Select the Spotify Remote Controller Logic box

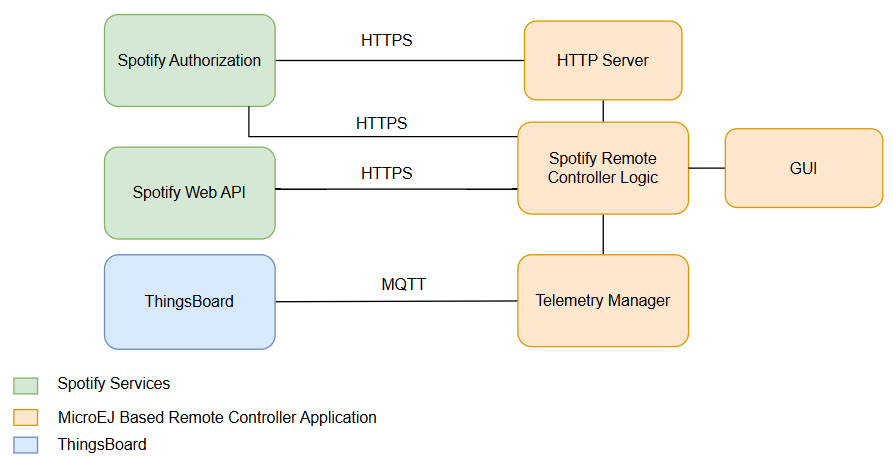(x=603, y=168)
